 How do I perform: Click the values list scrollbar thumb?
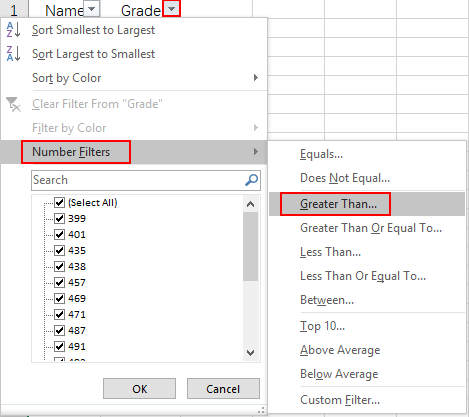[x=250, y=247]
